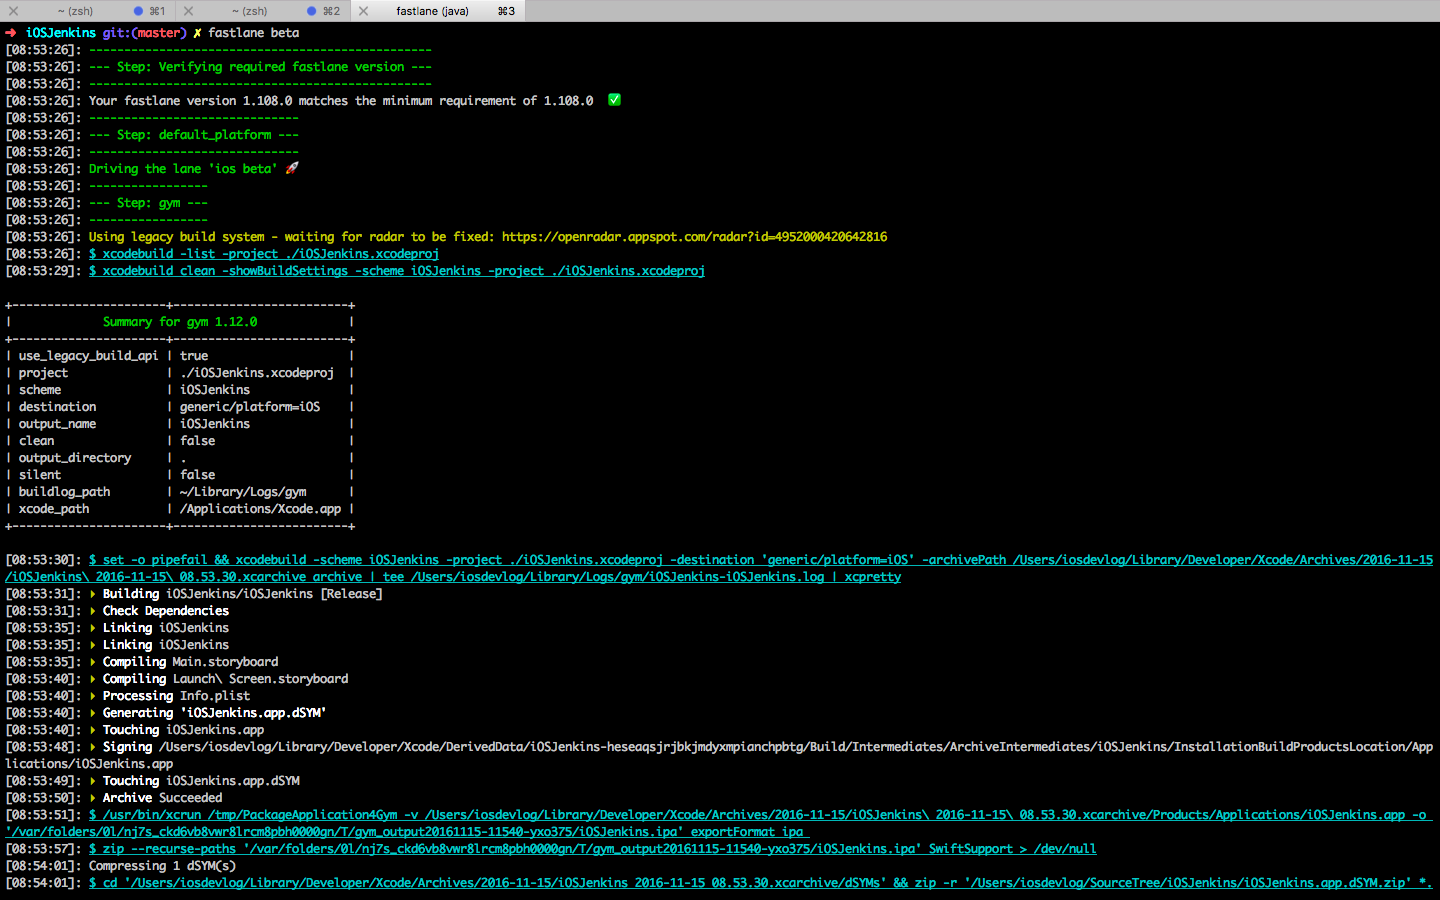Click the rocket emoji after 'ios beta'
1440x900 pixels.
click(292, 168)
